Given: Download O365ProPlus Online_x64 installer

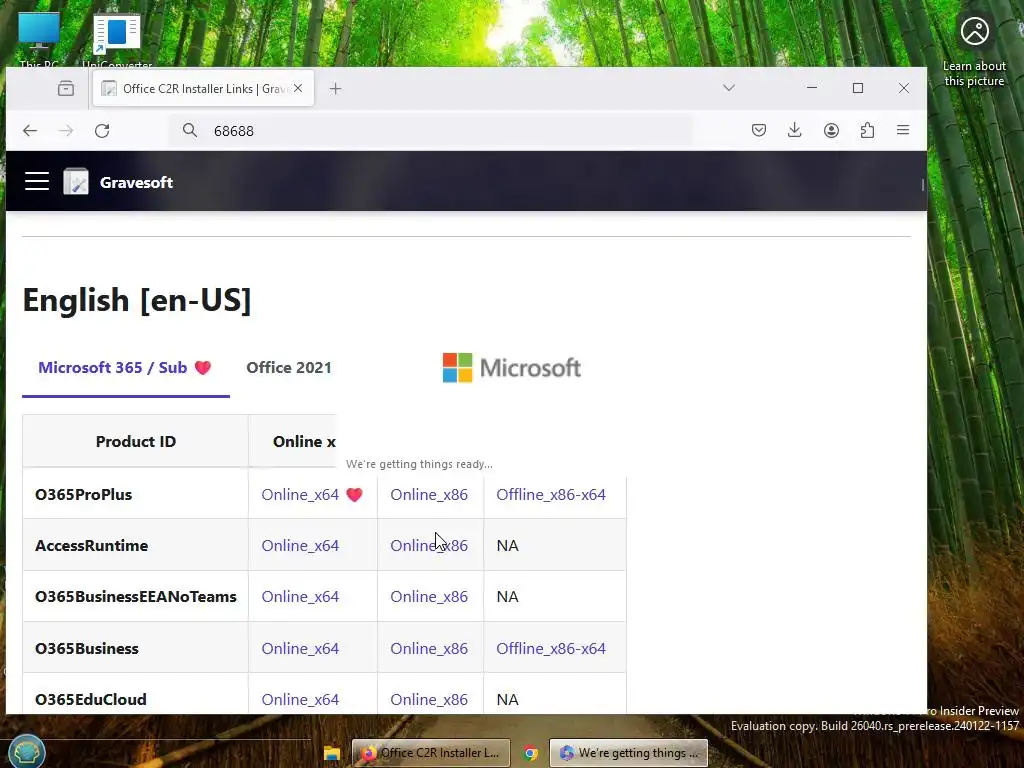Looking at the screenshot, I should click(300, 494).
